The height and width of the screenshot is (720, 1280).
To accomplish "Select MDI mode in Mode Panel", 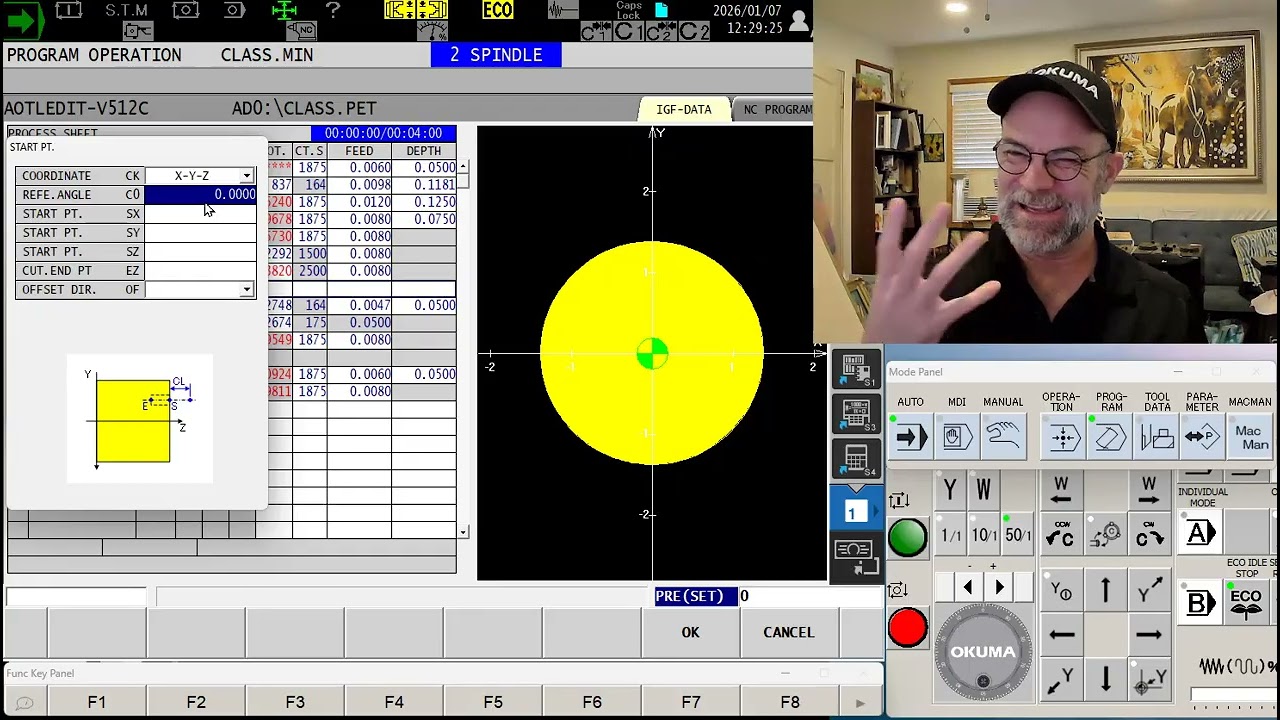I will [957, 437].
